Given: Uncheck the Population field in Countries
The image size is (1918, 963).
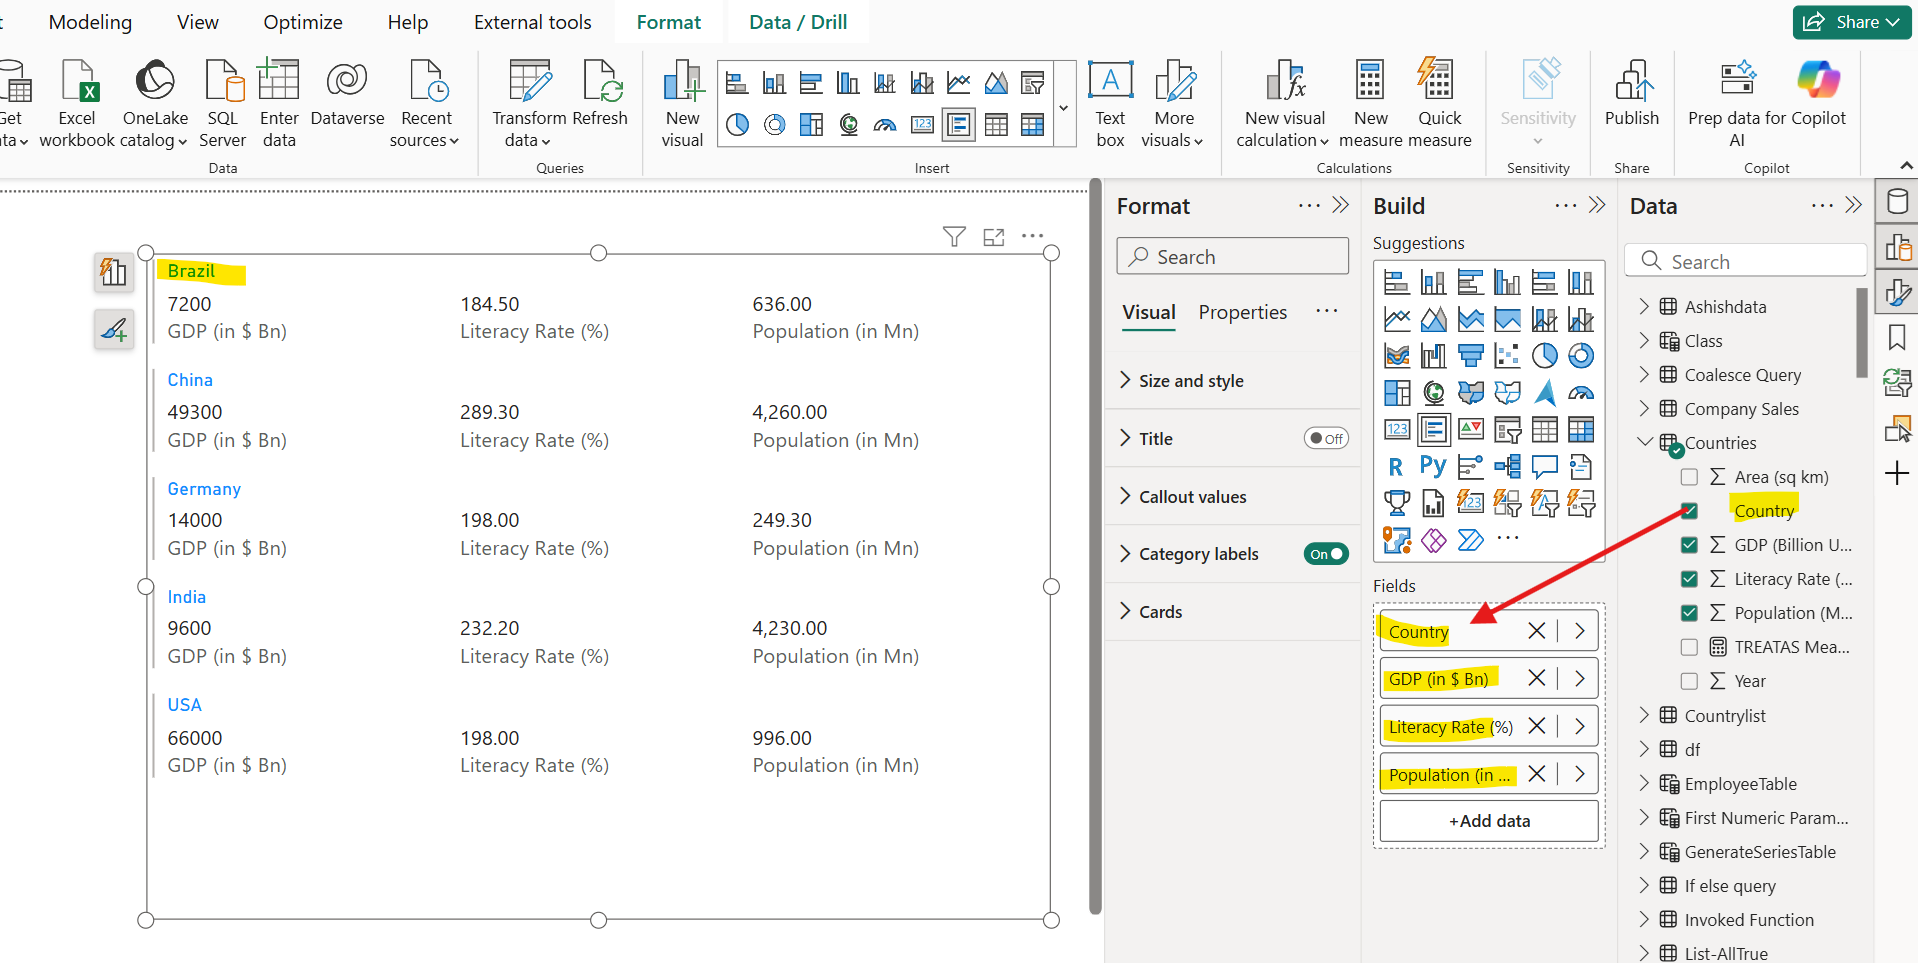Looking at the screenshot, I should click(1689, 612).
